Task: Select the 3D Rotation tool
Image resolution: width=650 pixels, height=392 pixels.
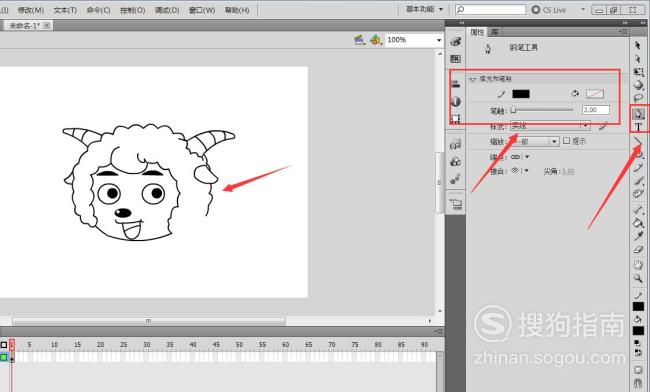Action: pos(638,85)
